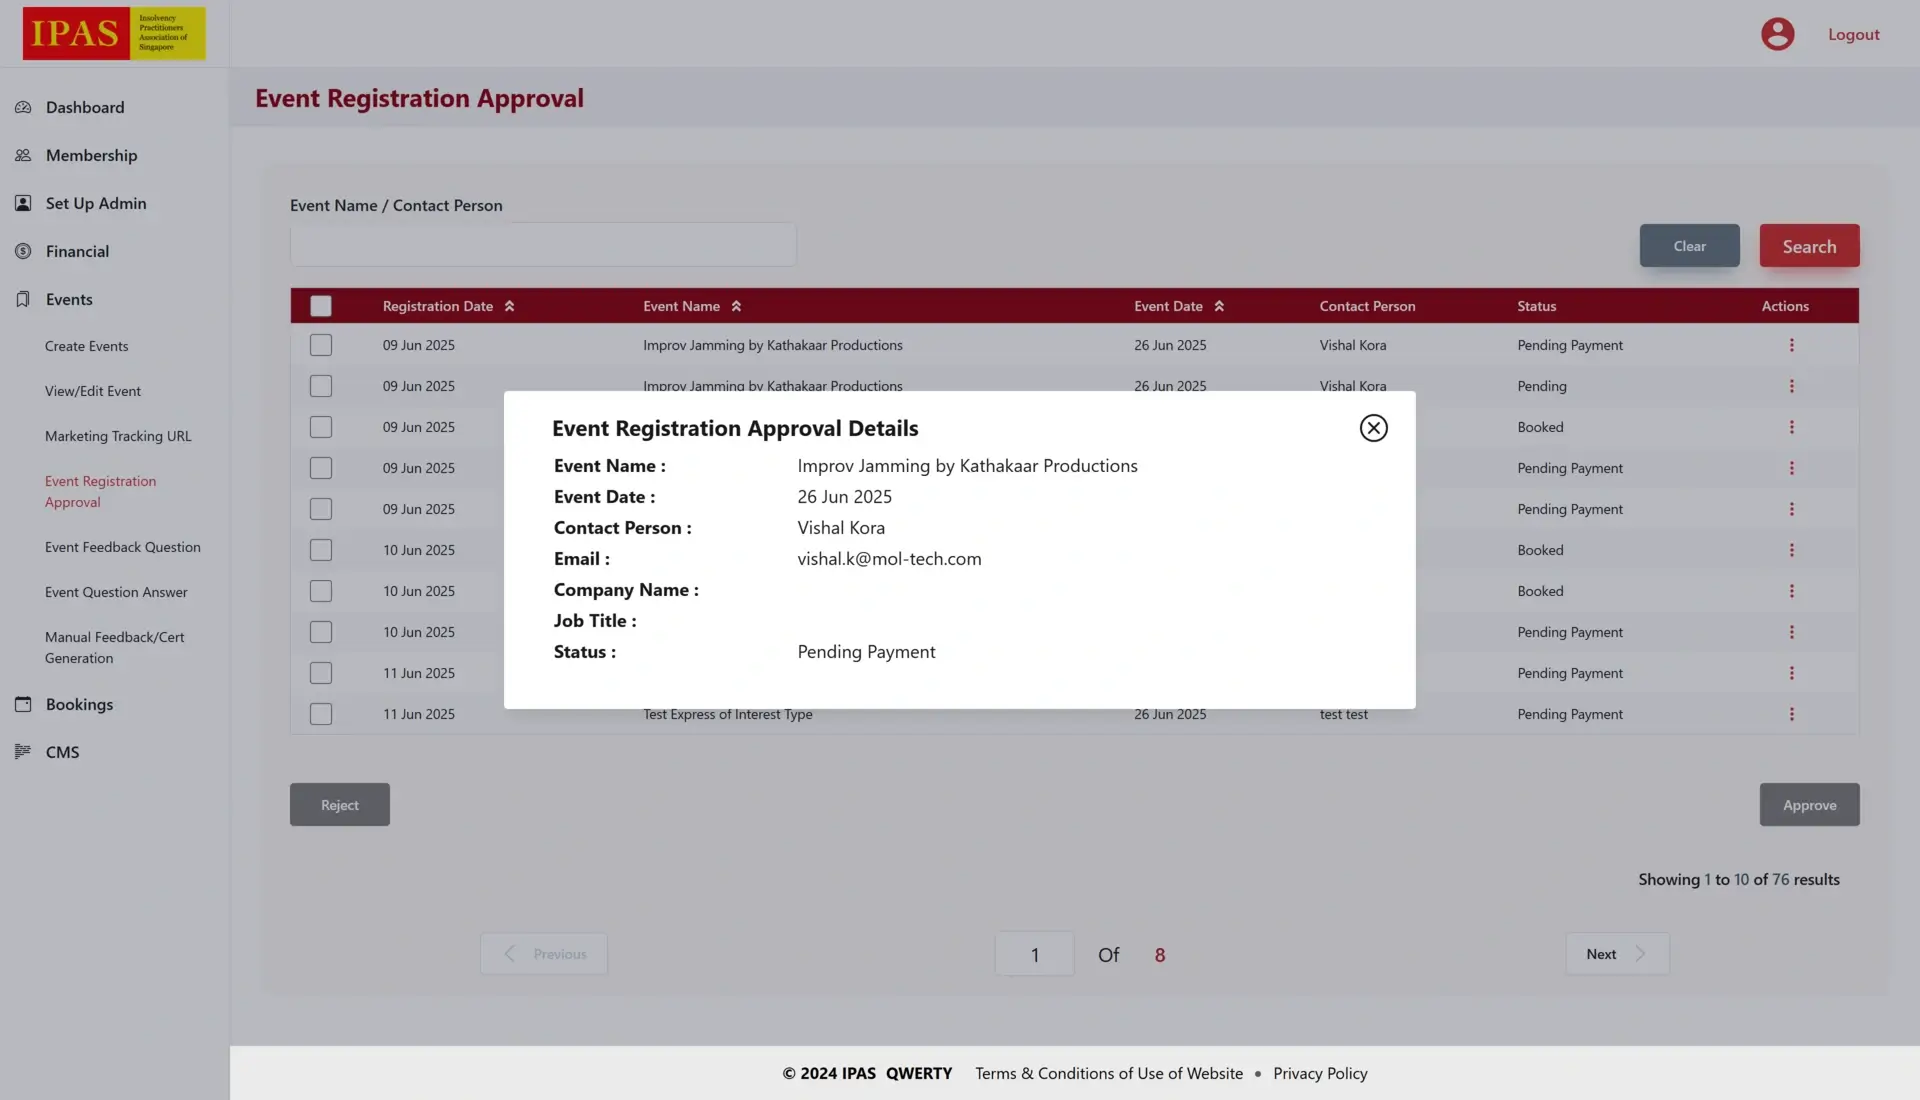The height and width of the screenshot is (1100, 1920).
Task: Click the Dashboard gauge icon in sidebar
Action: pyautogui.click(x=23, y=107)
